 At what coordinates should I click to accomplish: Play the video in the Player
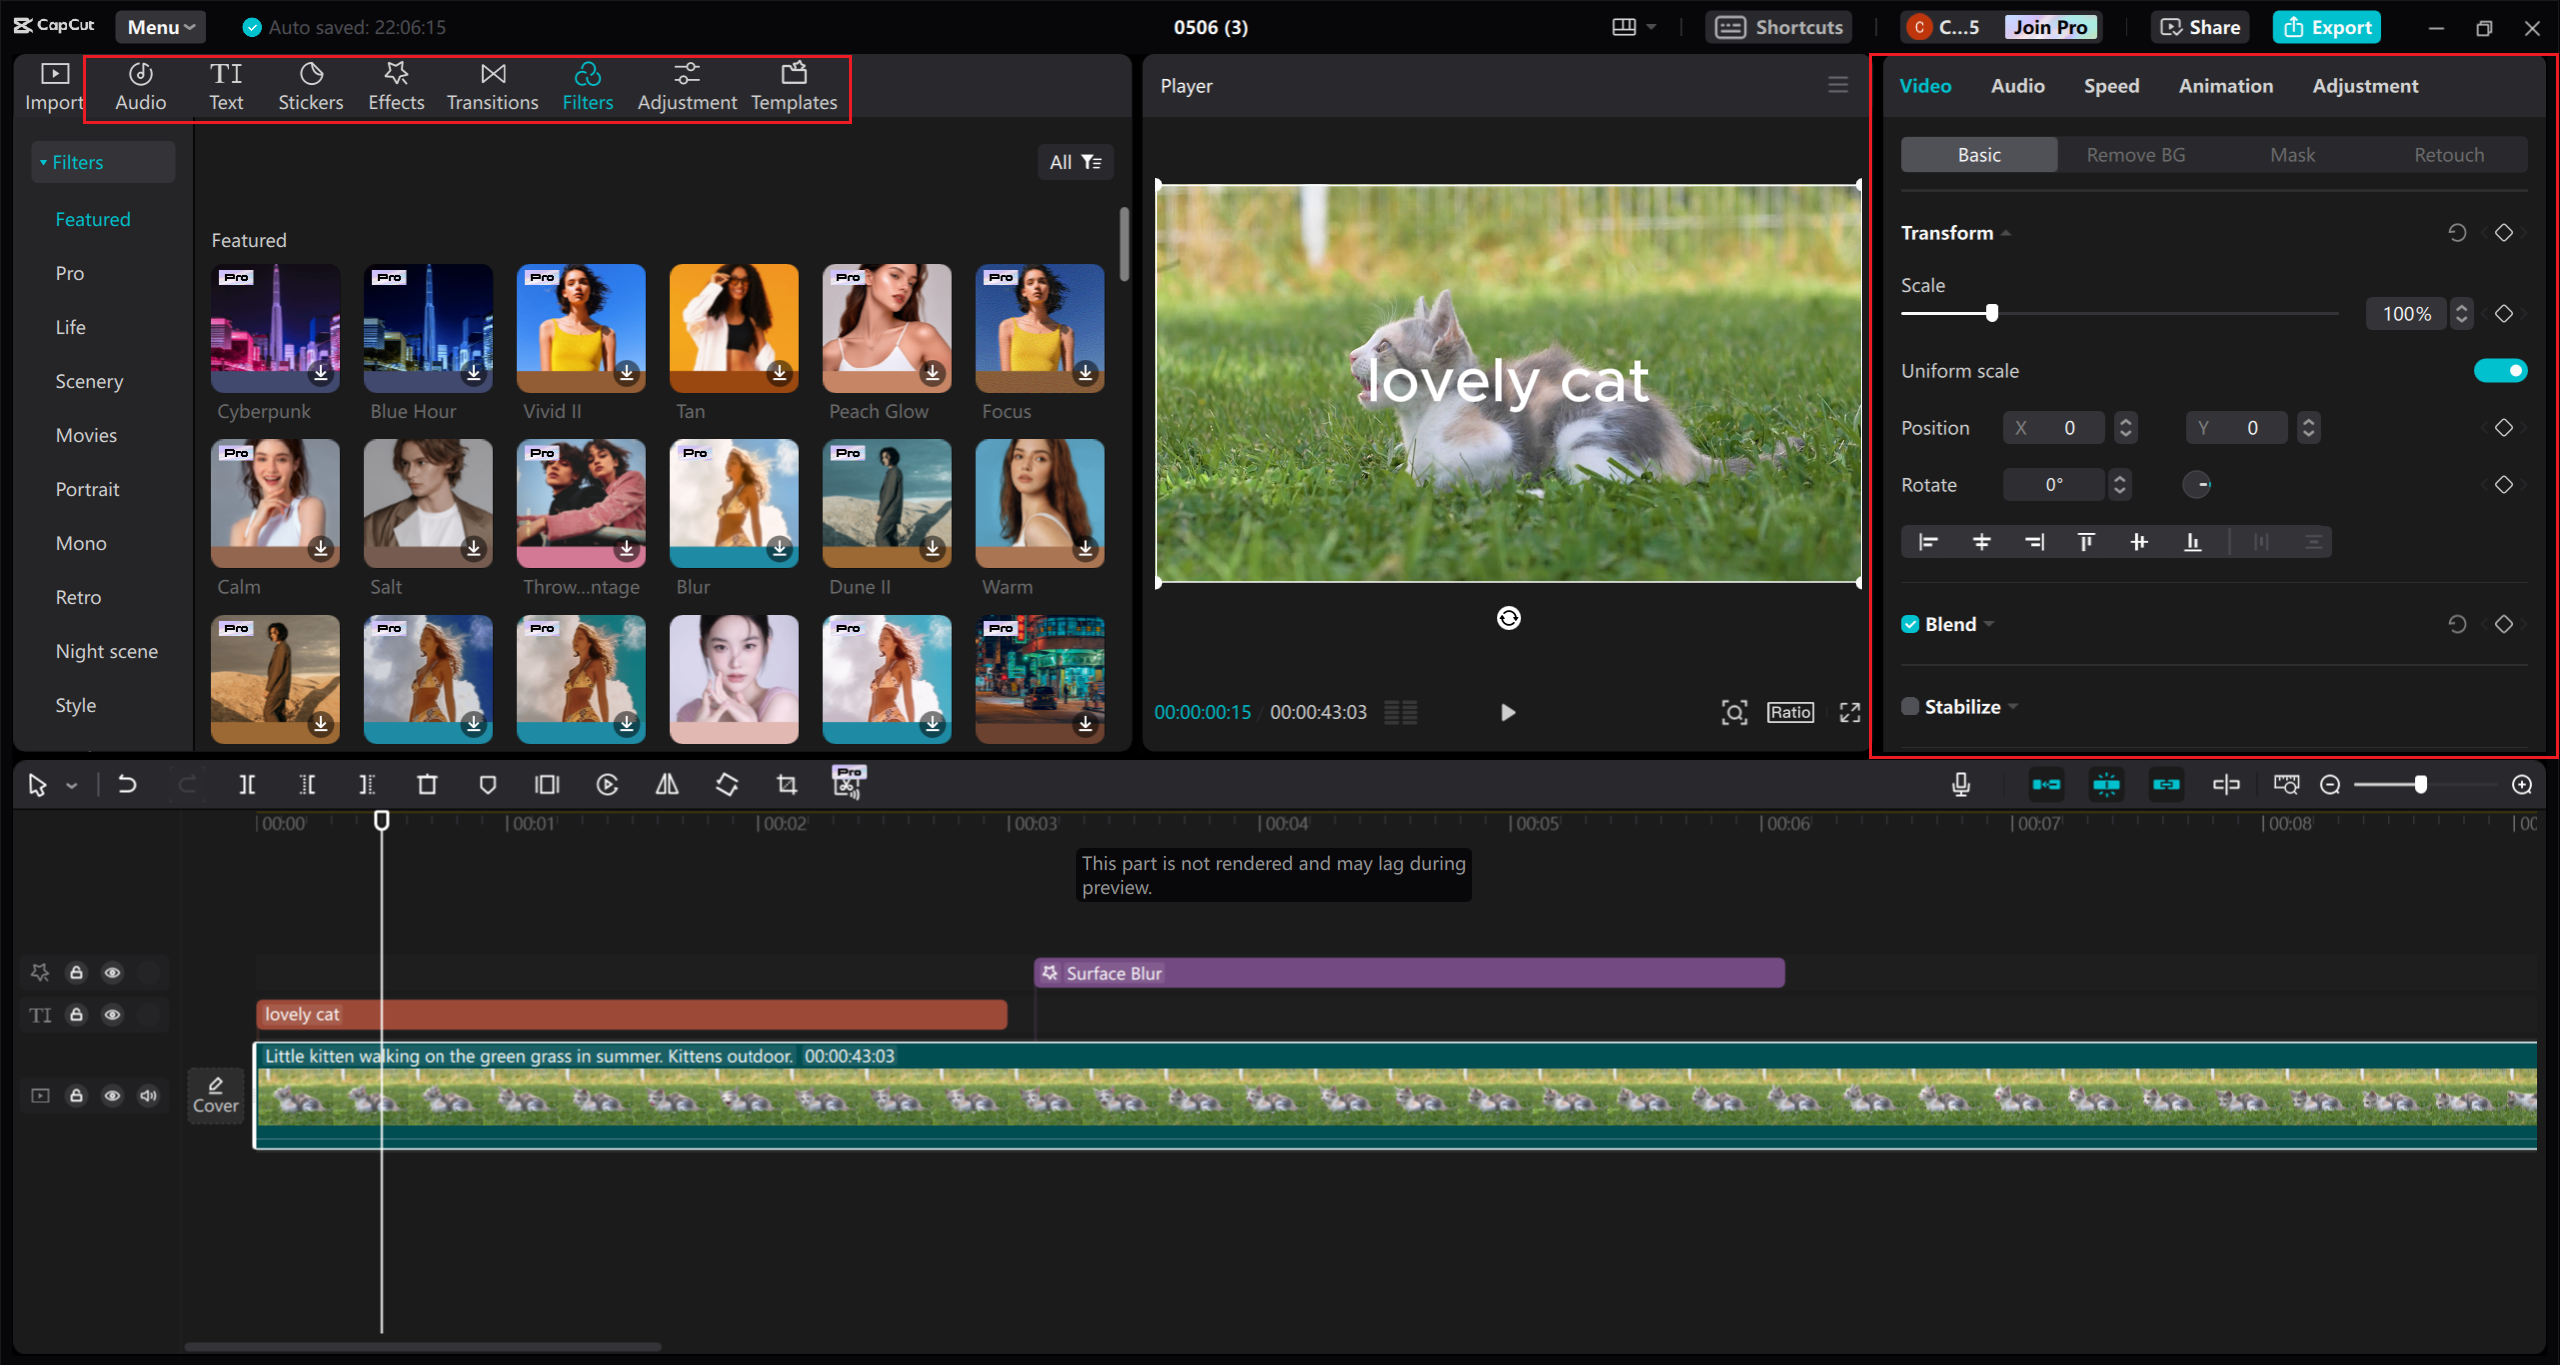point(1508,712)
